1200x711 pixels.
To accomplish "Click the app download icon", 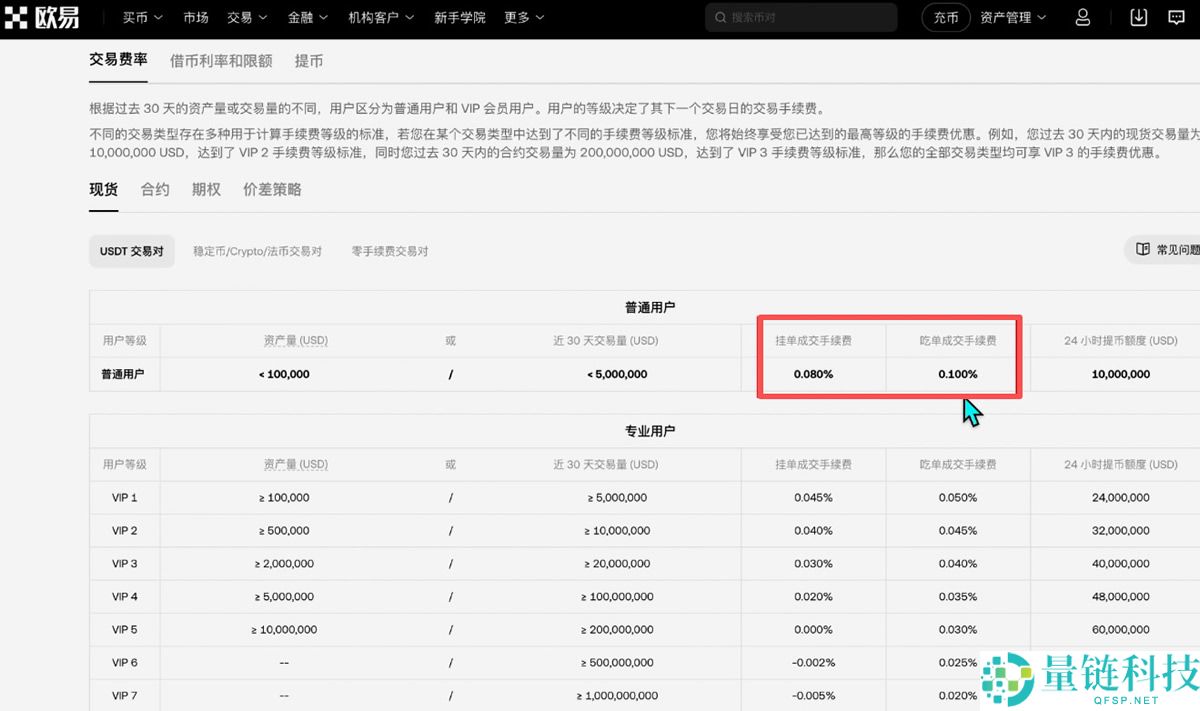I will click(1138, 17).
